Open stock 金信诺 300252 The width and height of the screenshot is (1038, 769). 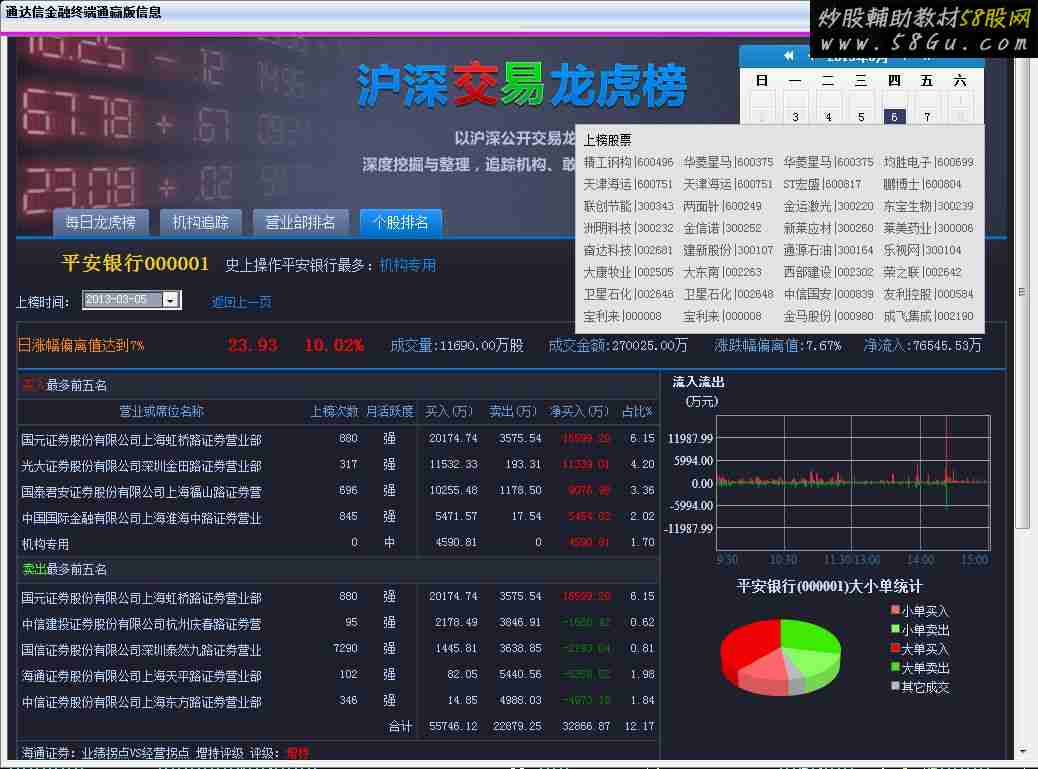tap(723, 228)
